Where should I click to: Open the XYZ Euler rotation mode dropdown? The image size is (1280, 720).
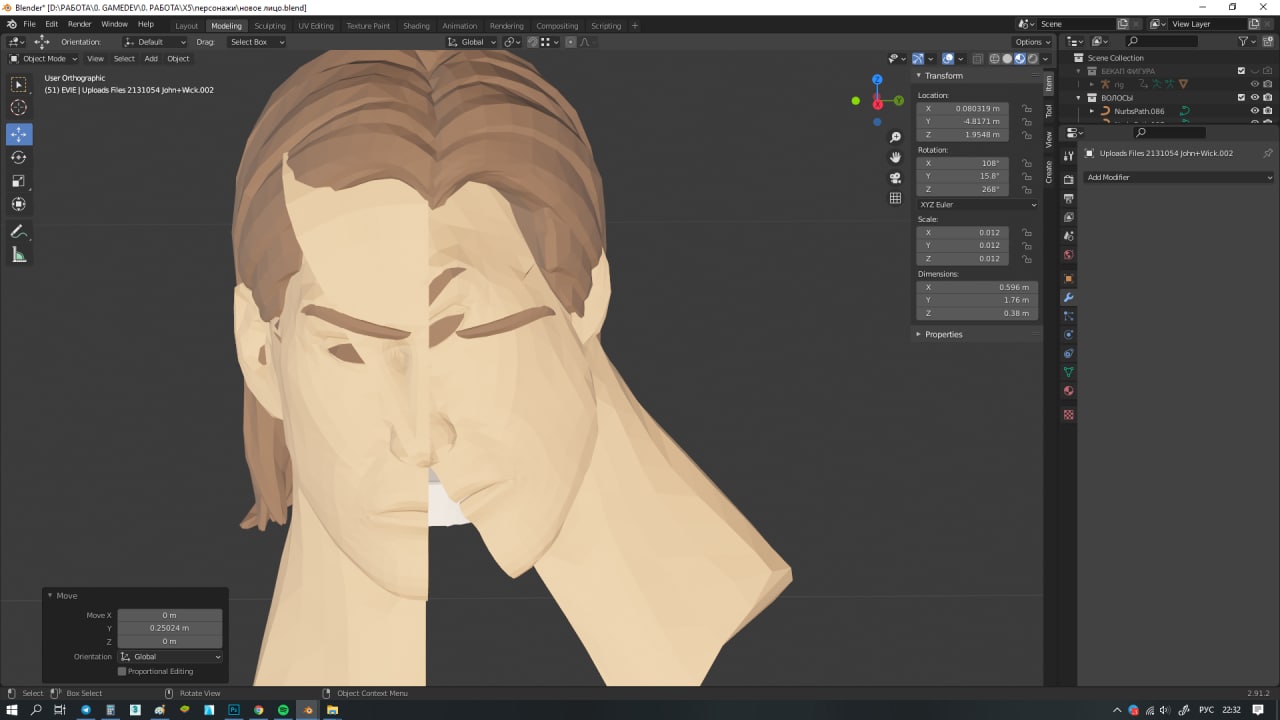[x=978, y=204]
